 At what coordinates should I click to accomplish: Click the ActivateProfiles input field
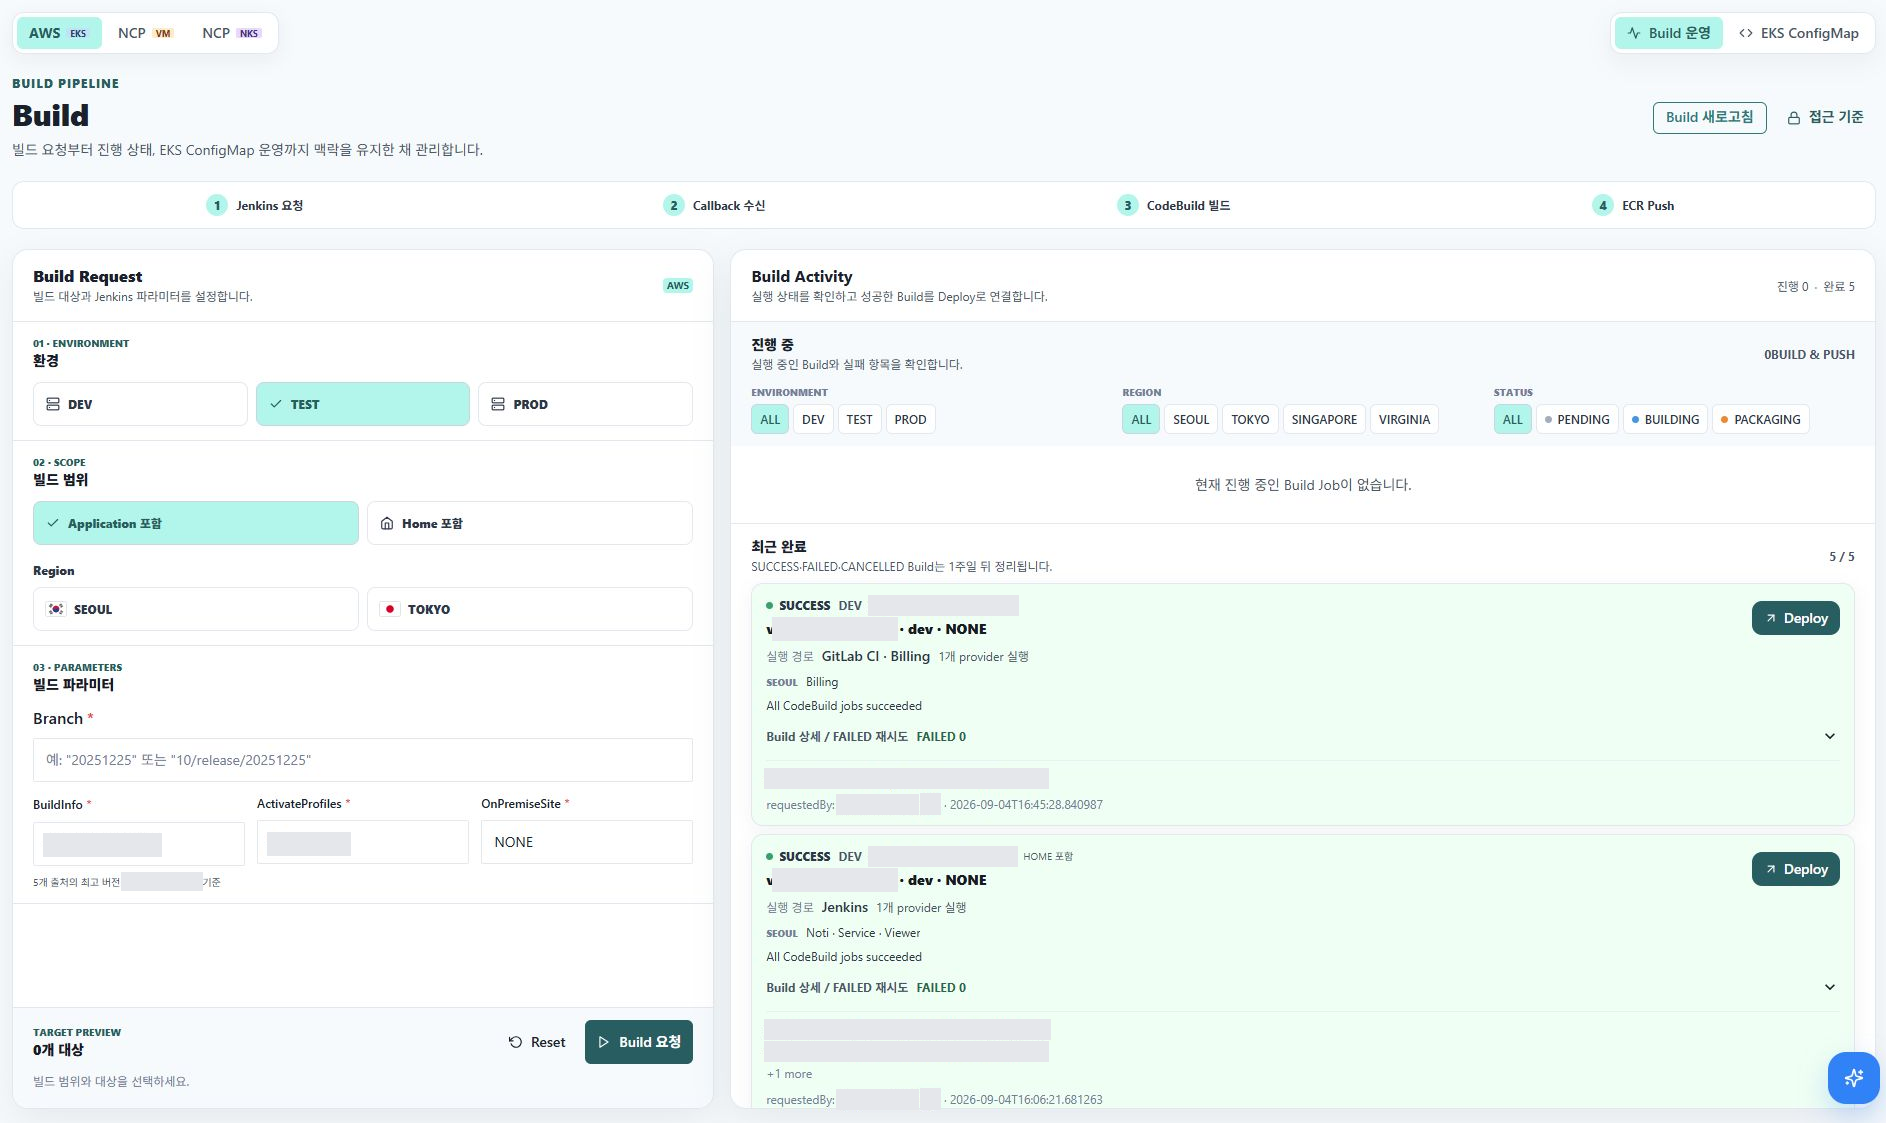pos(363,842)
